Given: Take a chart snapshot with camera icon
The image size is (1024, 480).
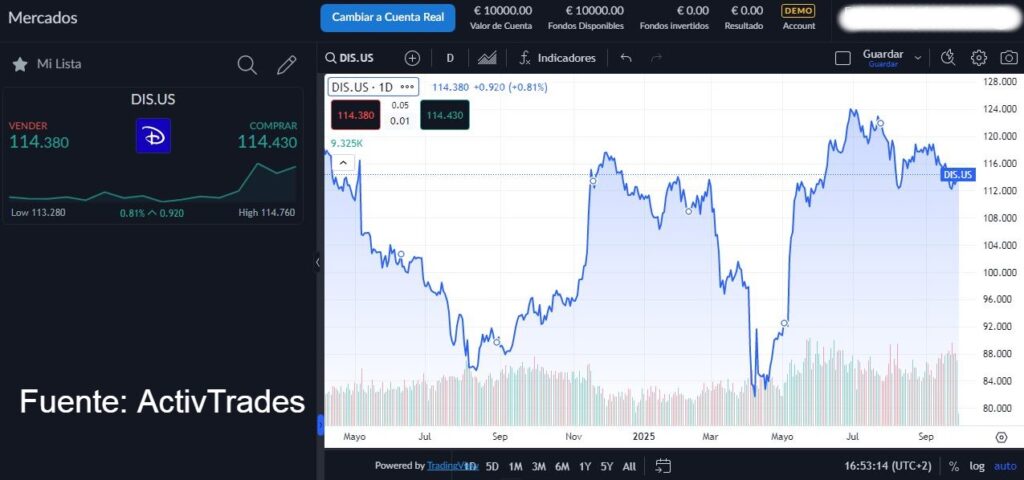Looking at the screenshot, I should pyautogui.click(x=1009, y=58).
